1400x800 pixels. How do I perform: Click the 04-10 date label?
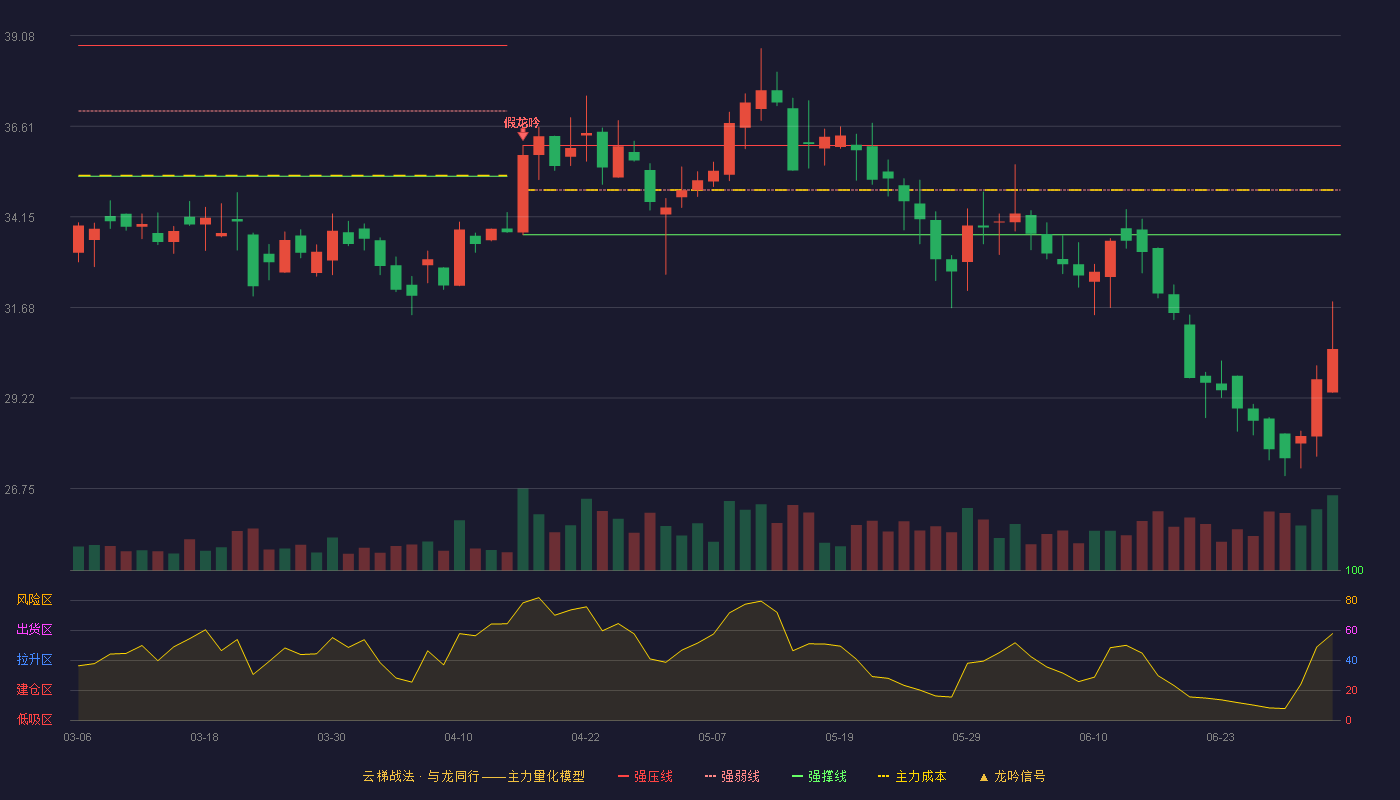click(x=458, y=737)
